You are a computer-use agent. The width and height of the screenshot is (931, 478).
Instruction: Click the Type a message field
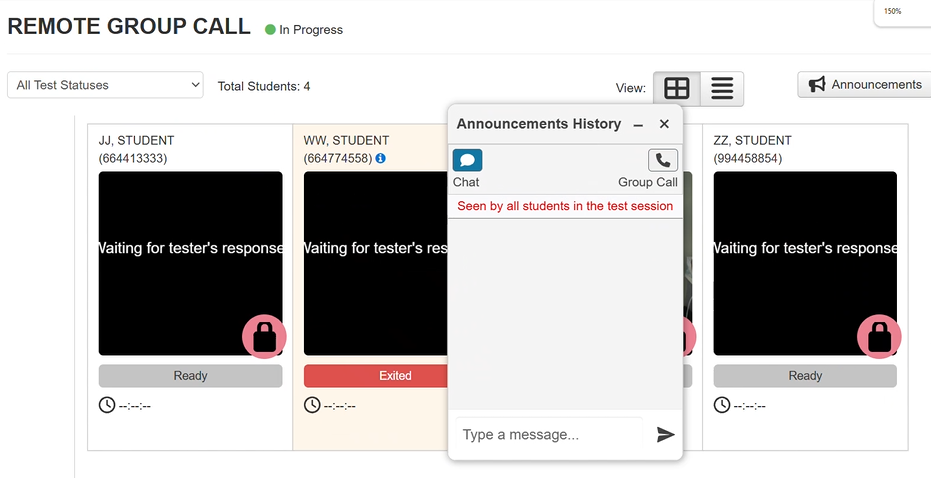[550, 434]
